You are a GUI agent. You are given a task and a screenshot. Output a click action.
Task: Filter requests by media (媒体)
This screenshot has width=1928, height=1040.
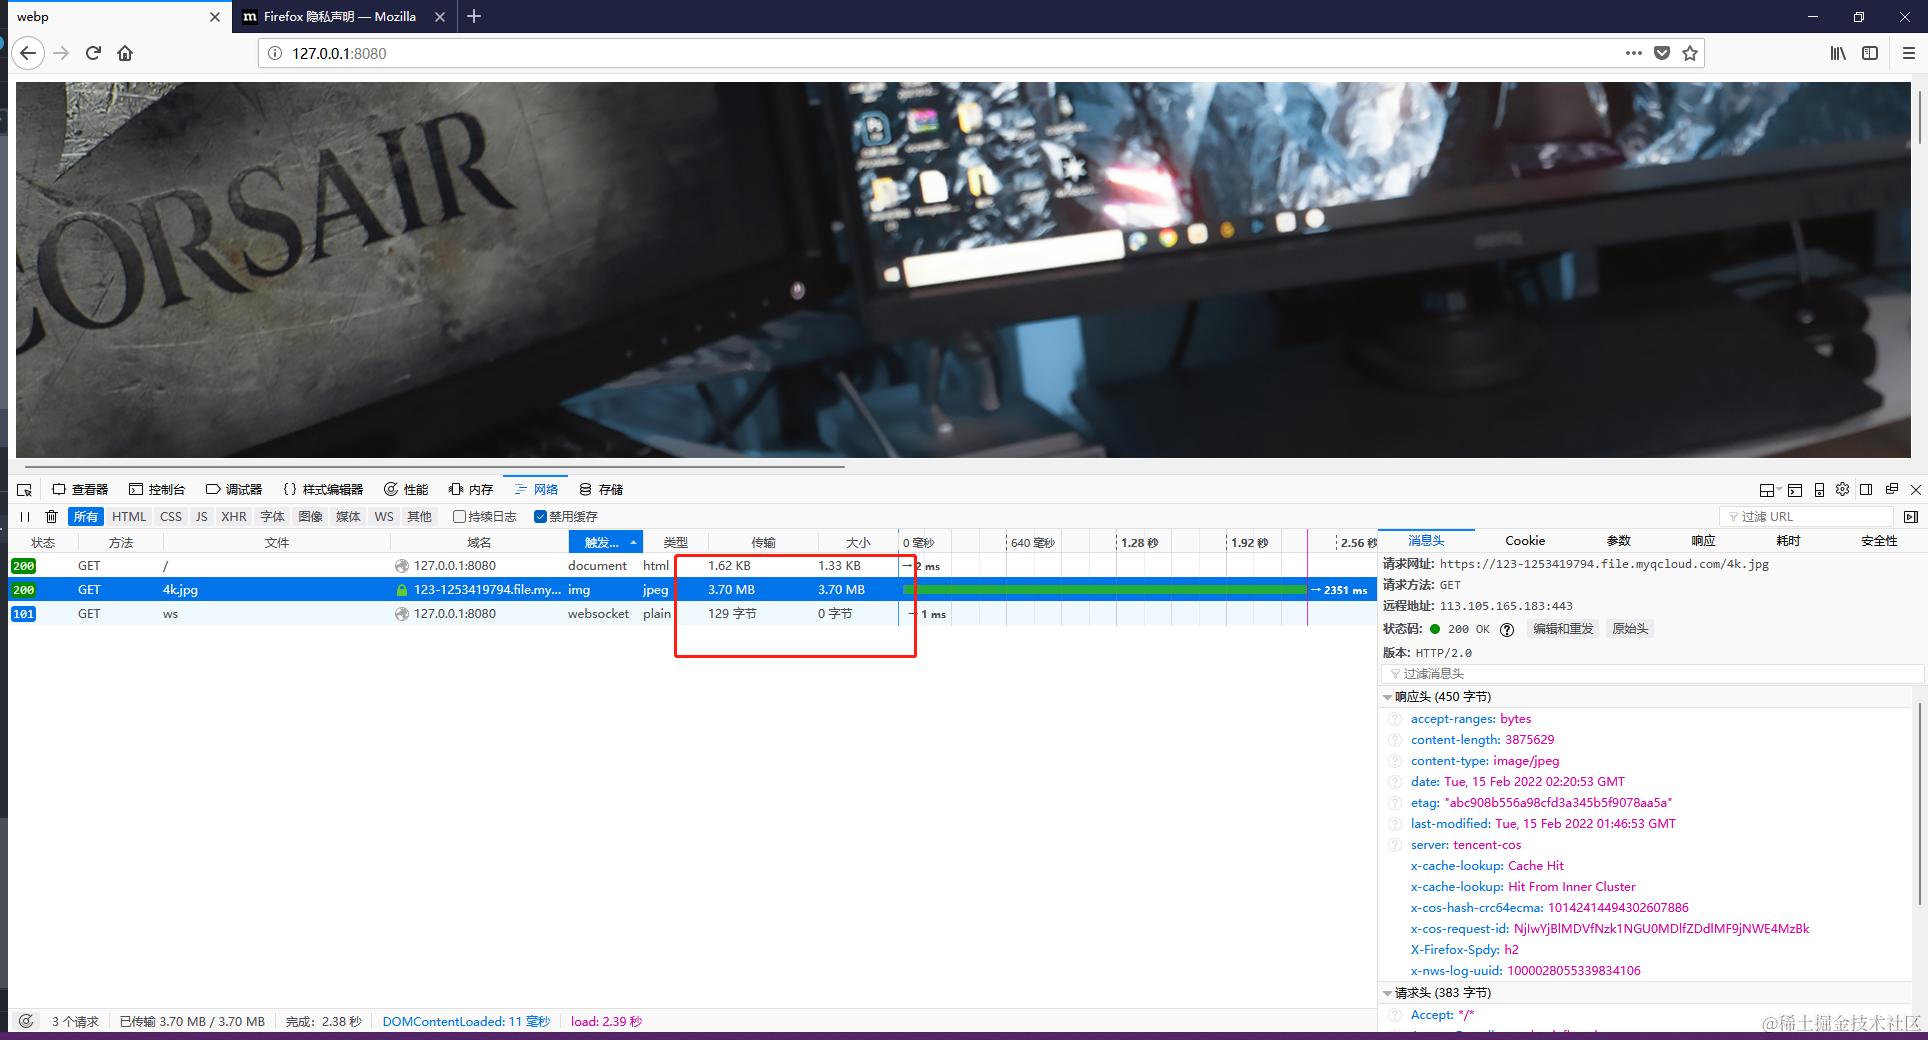tap(348, 517)
